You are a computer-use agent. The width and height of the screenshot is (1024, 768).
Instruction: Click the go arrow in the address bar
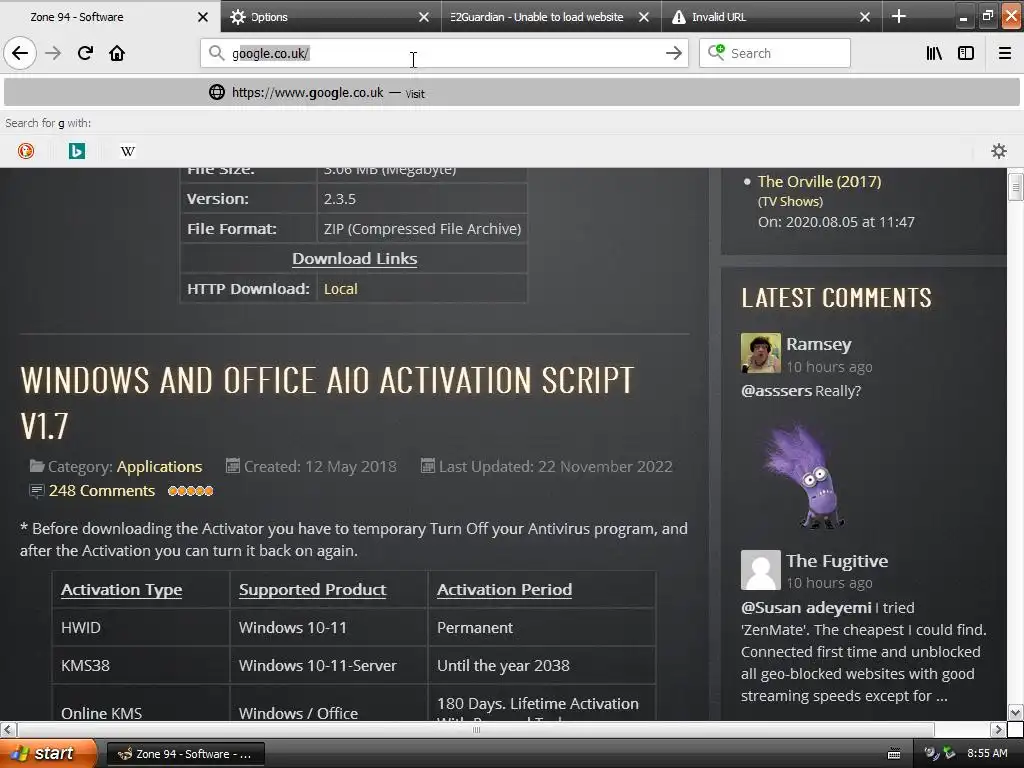673,54
